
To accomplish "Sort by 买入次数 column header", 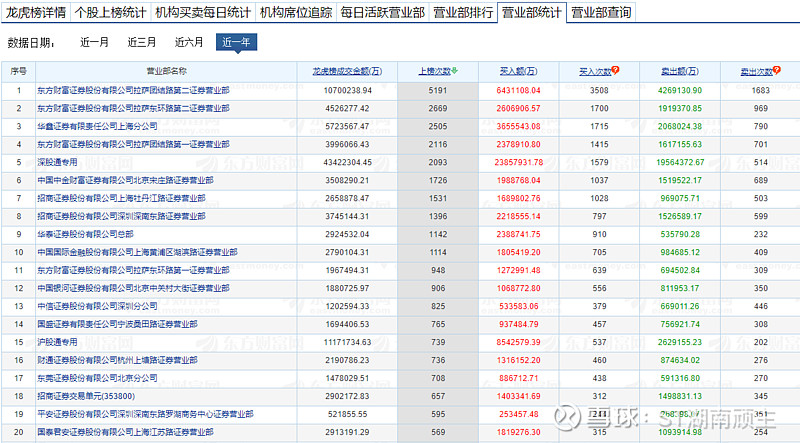I will 595,71.
